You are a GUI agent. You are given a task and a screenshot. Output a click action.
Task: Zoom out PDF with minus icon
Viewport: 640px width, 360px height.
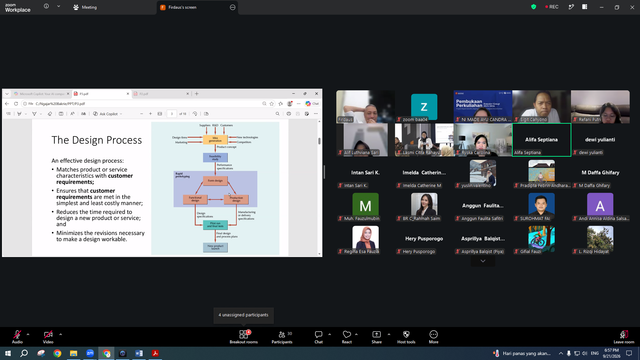coord(141,114)
